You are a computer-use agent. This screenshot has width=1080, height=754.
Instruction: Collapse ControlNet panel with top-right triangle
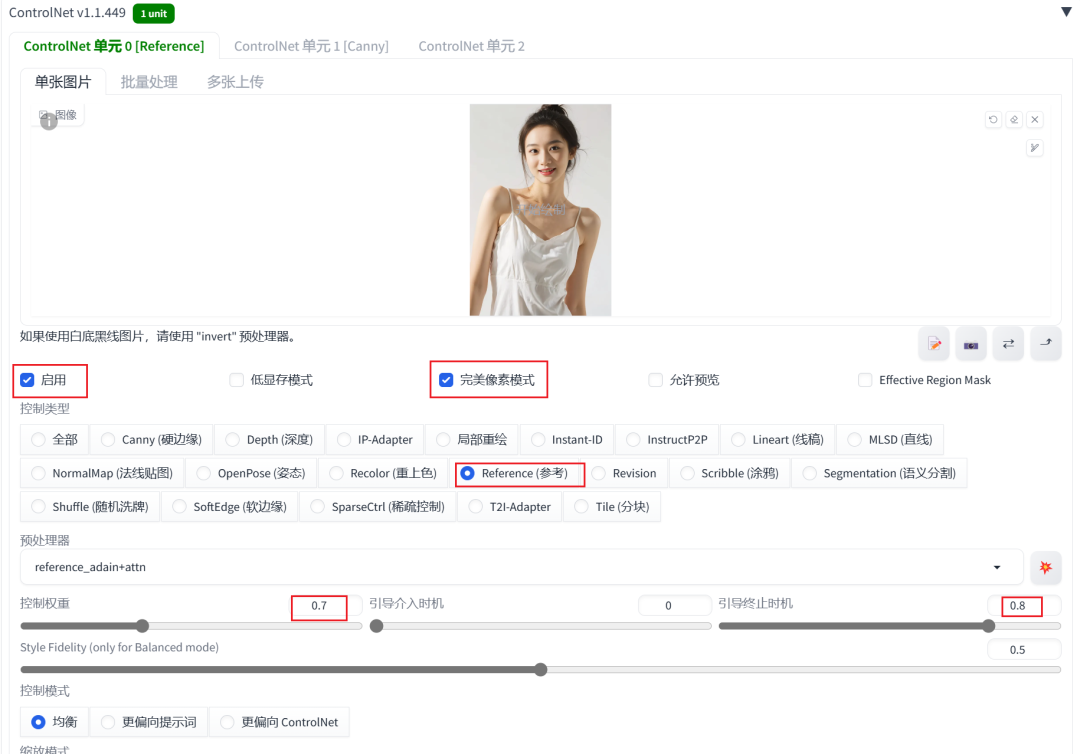click(1066, 12)
